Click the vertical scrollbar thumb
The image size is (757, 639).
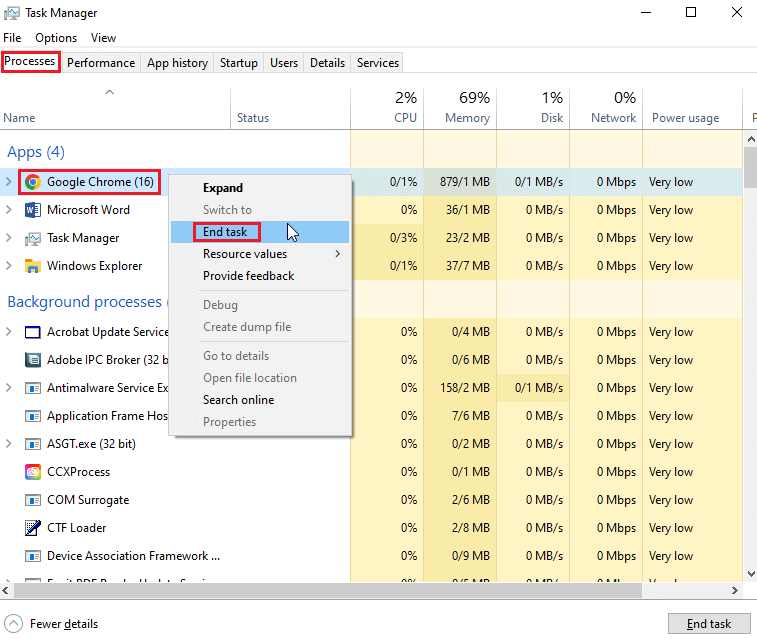pyautogui.click(x=751, y=167)
